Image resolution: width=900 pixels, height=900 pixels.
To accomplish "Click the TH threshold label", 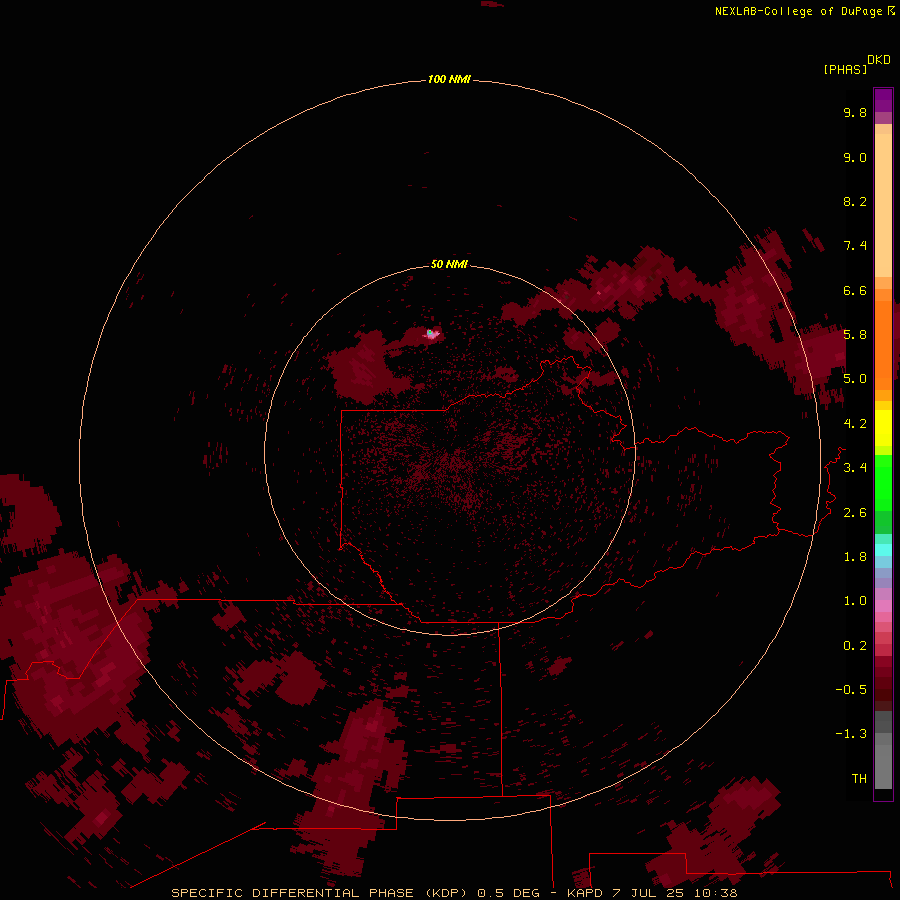I will pyautogui.click(x=859, y=779).
